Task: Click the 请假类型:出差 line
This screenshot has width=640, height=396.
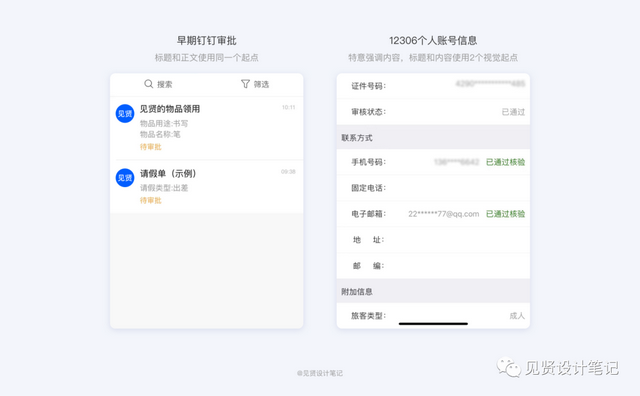Action: click(164, 188)
